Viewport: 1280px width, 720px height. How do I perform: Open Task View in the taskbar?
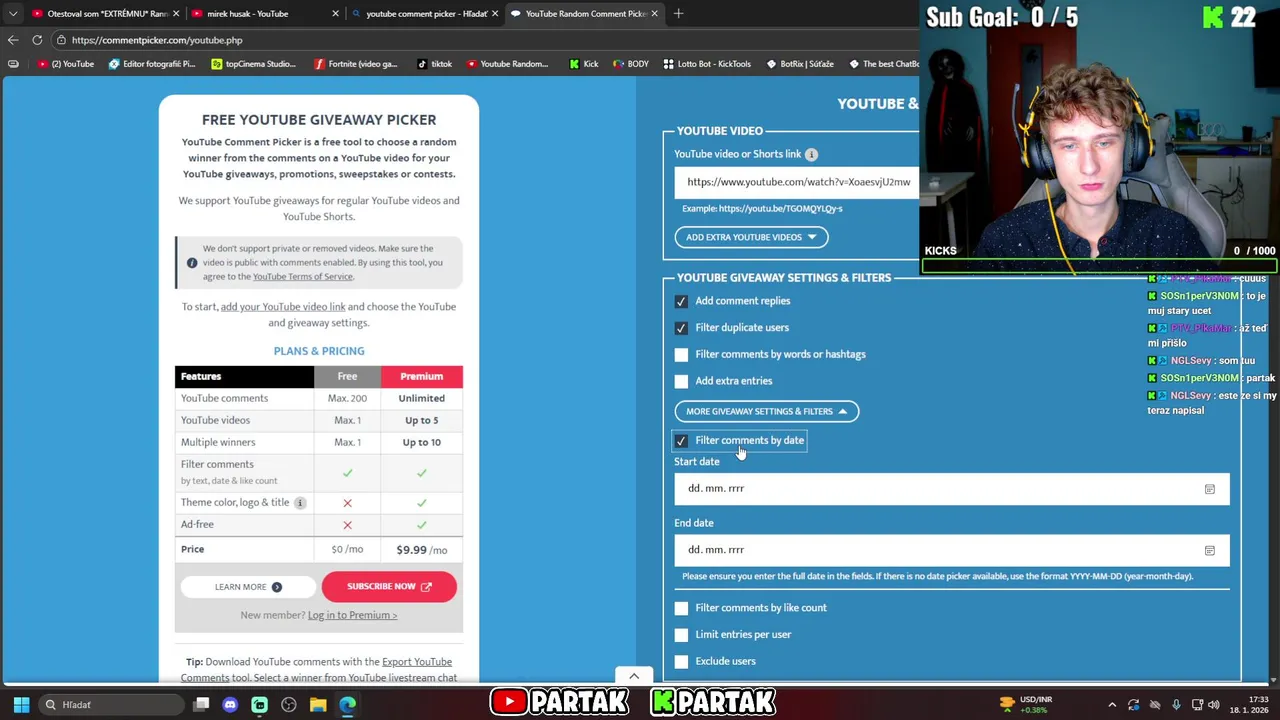tap(201, 705)
